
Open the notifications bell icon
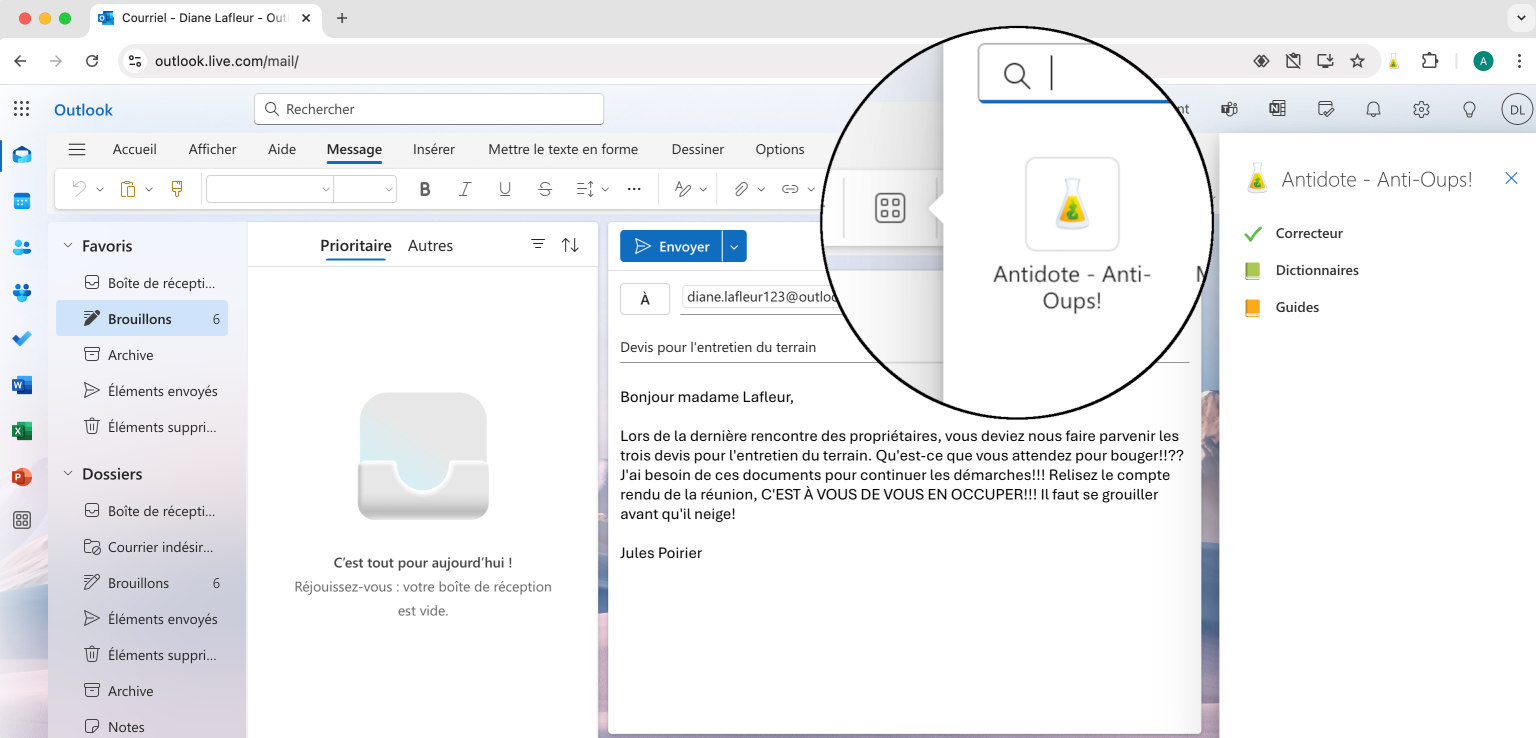tap(1374, 109)
